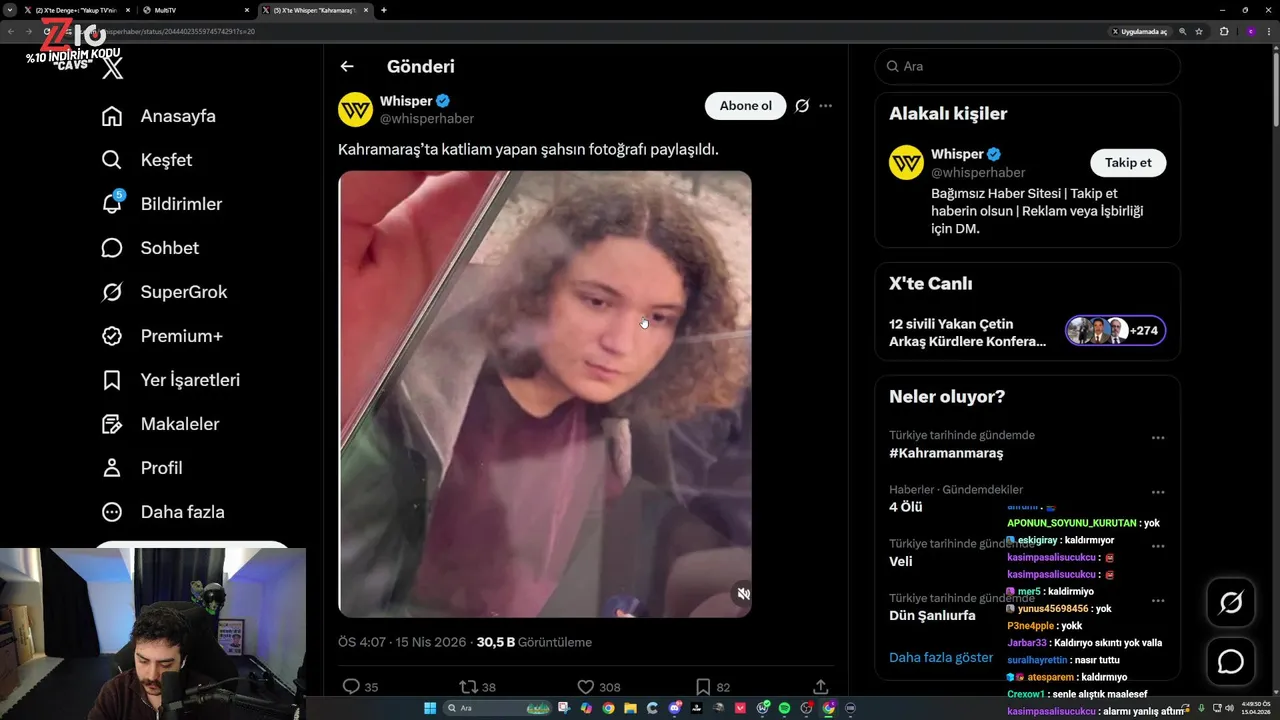Viewport: 1280px width, 720px height.
Task: Open options for #Kahramanmaraş trend
Action: pyautogui.click(x=1158, y=438)
